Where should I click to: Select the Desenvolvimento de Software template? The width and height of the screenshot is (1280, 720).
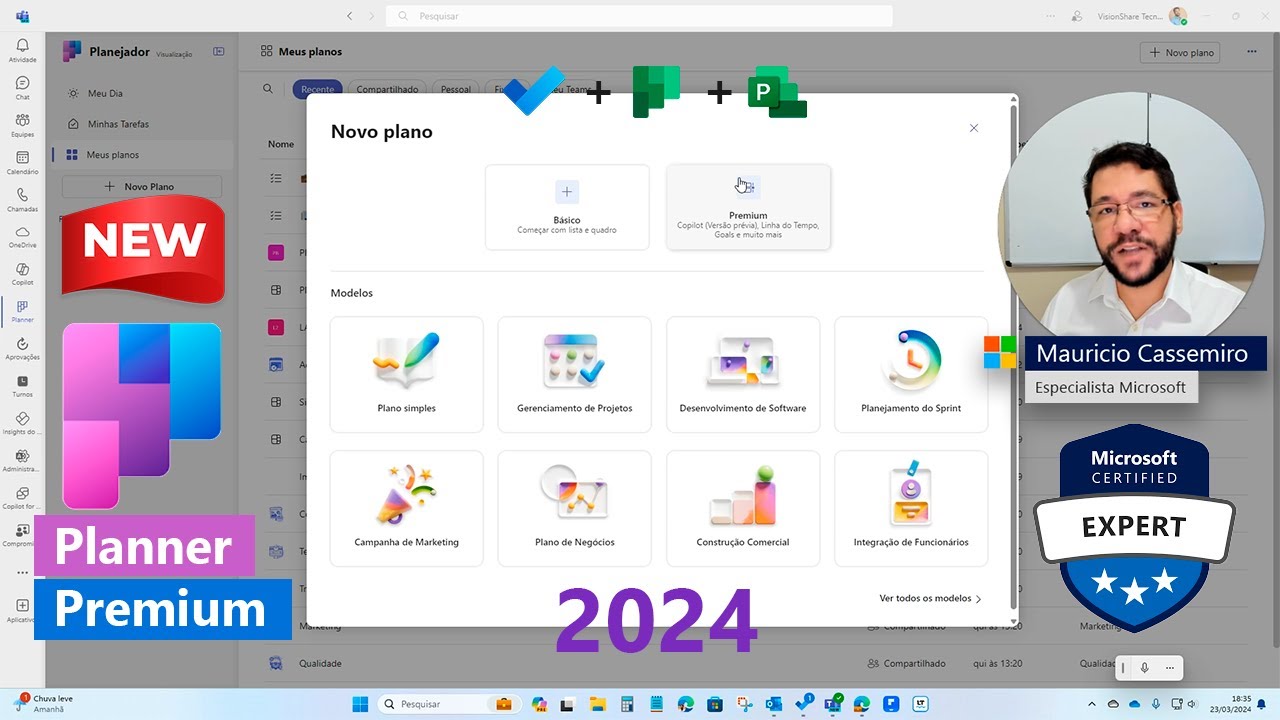click(743, 374)
